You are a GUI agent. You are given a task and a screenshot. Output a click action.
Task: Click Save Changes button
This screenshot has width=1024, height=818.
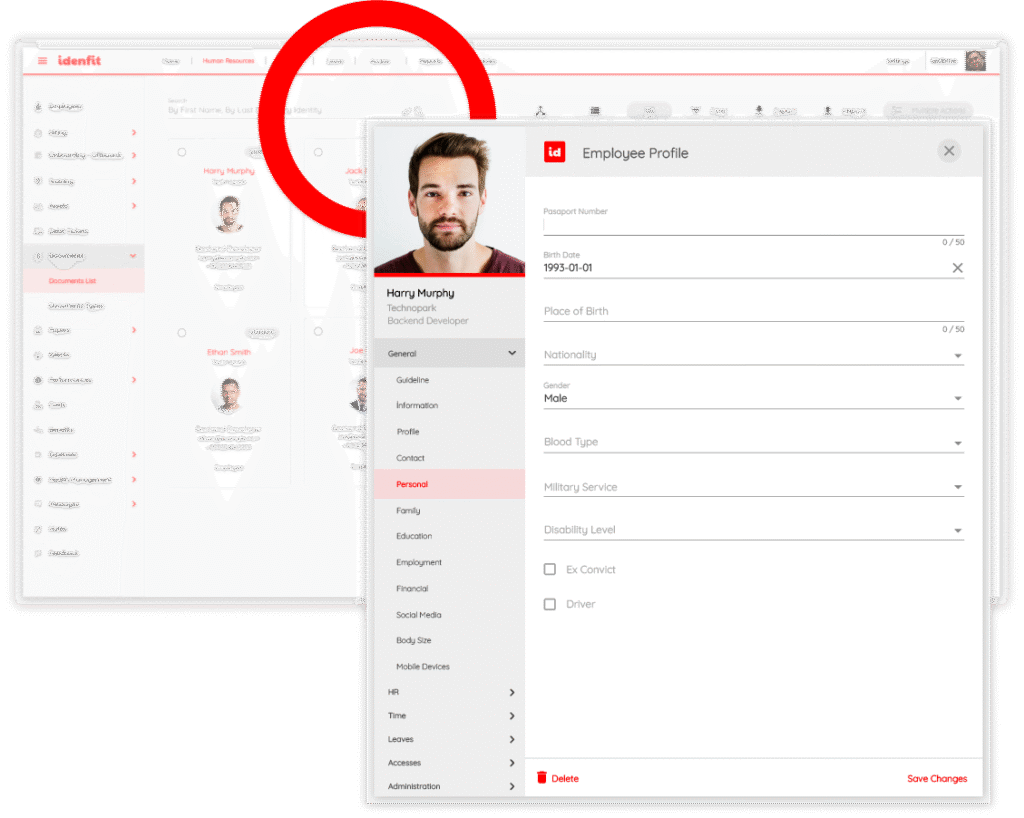tap(936, 778)
